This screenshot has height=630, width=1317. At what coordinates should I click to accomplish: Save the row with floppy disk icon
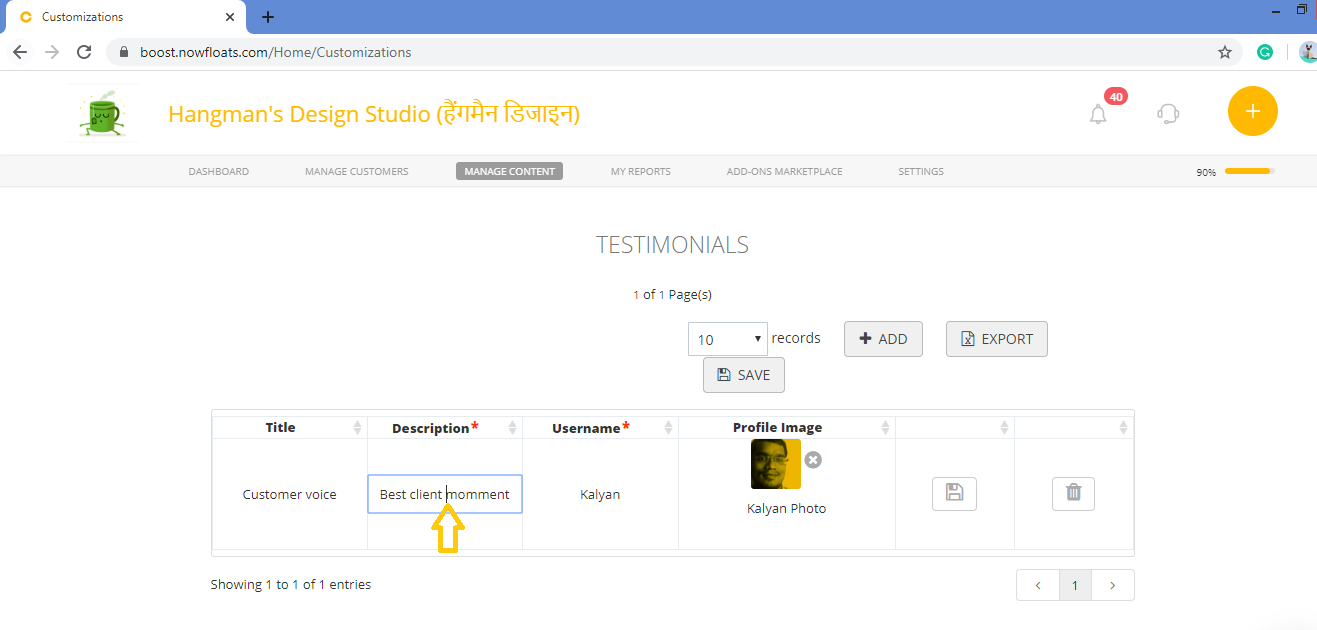954,494
